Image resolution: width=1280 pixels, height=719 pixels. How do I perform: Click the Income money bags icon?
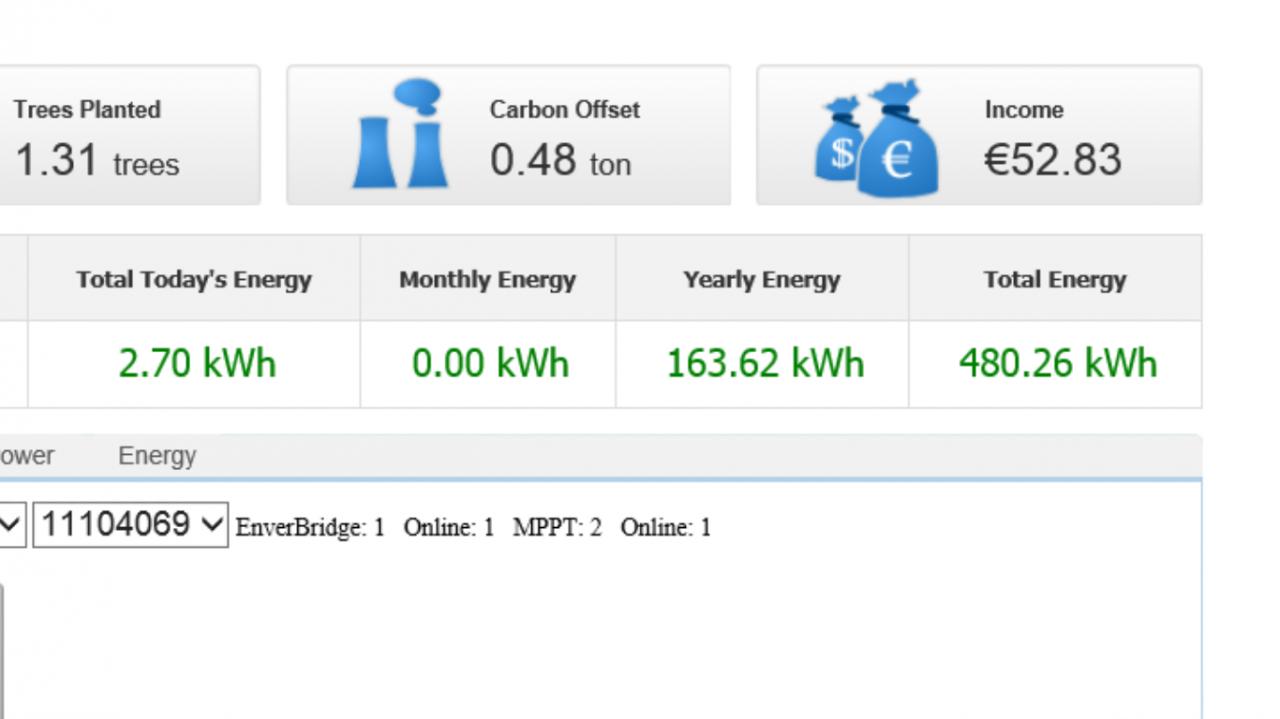[x=878, y=137]
